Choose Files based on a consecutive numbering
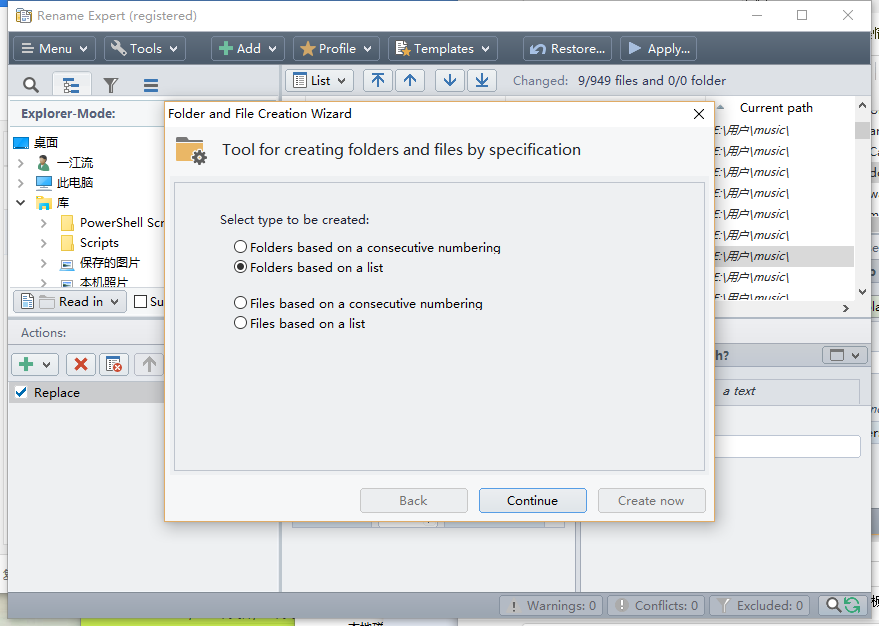This screenshot has width=879, height=626. [x=240, y=303]
